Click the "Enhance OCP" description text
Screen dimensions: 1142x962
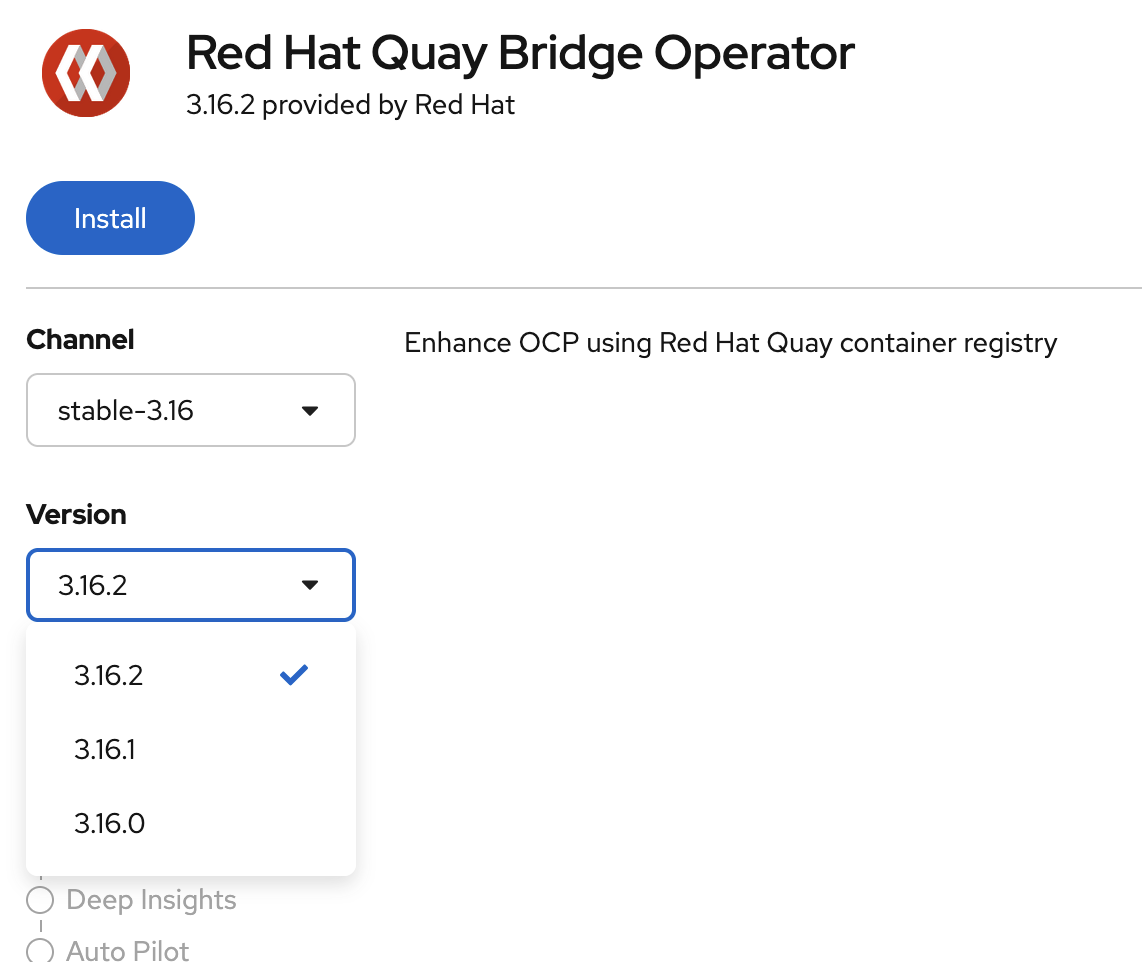point(730,344)
